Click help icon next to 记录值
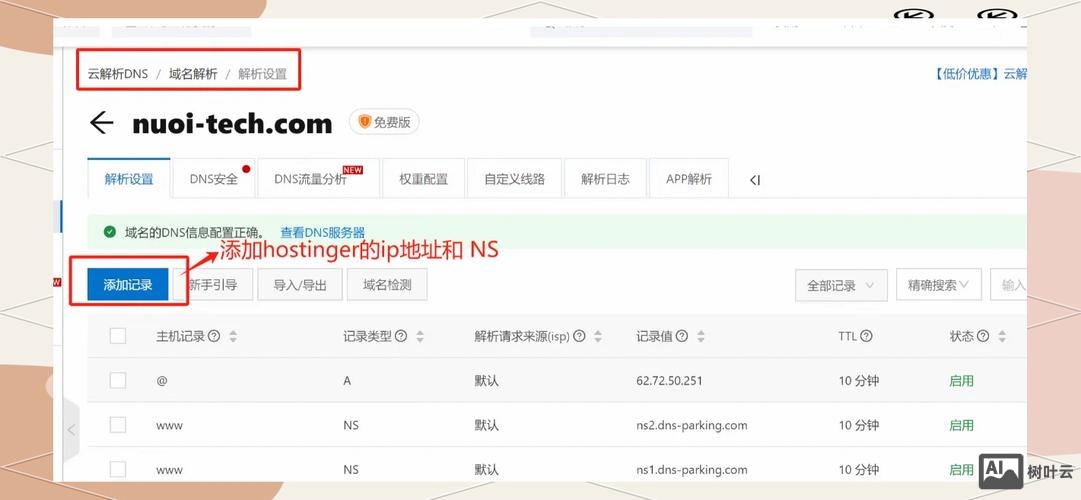The image size is (1081, 500). click(x=682, y=336)
